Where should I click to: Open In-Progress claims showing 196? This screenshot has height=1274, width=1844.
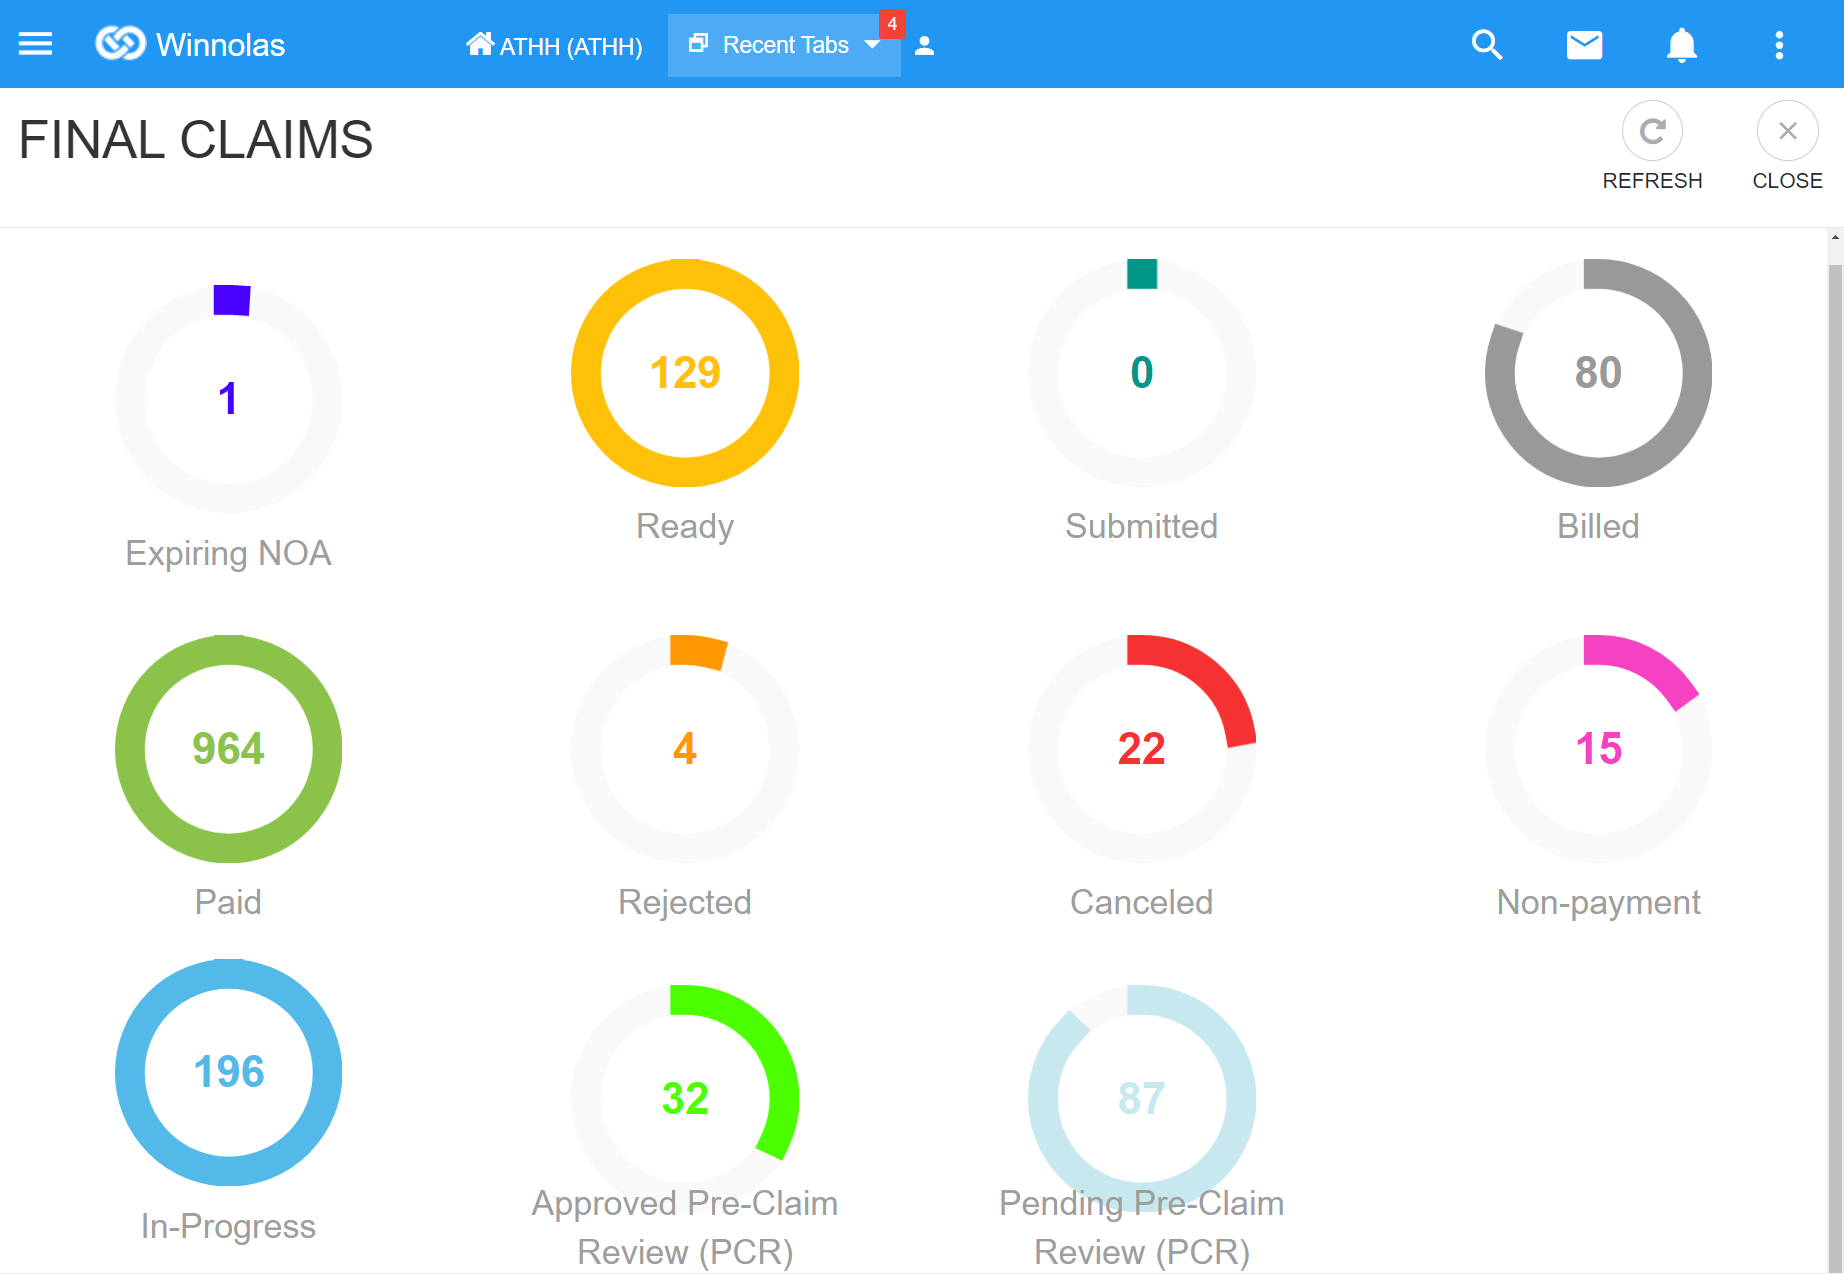[x=228, y=1072]
